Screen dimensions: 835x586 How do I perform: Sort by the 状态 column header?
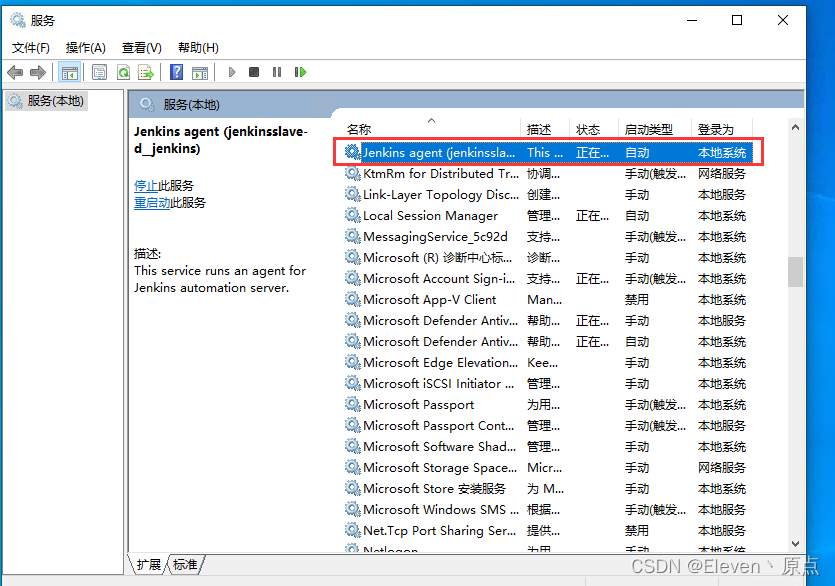click(x=594, y=129)
